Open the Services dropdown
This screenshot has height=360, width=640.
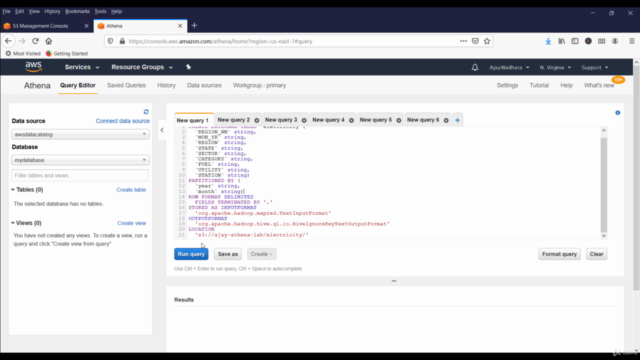[82, 67]
